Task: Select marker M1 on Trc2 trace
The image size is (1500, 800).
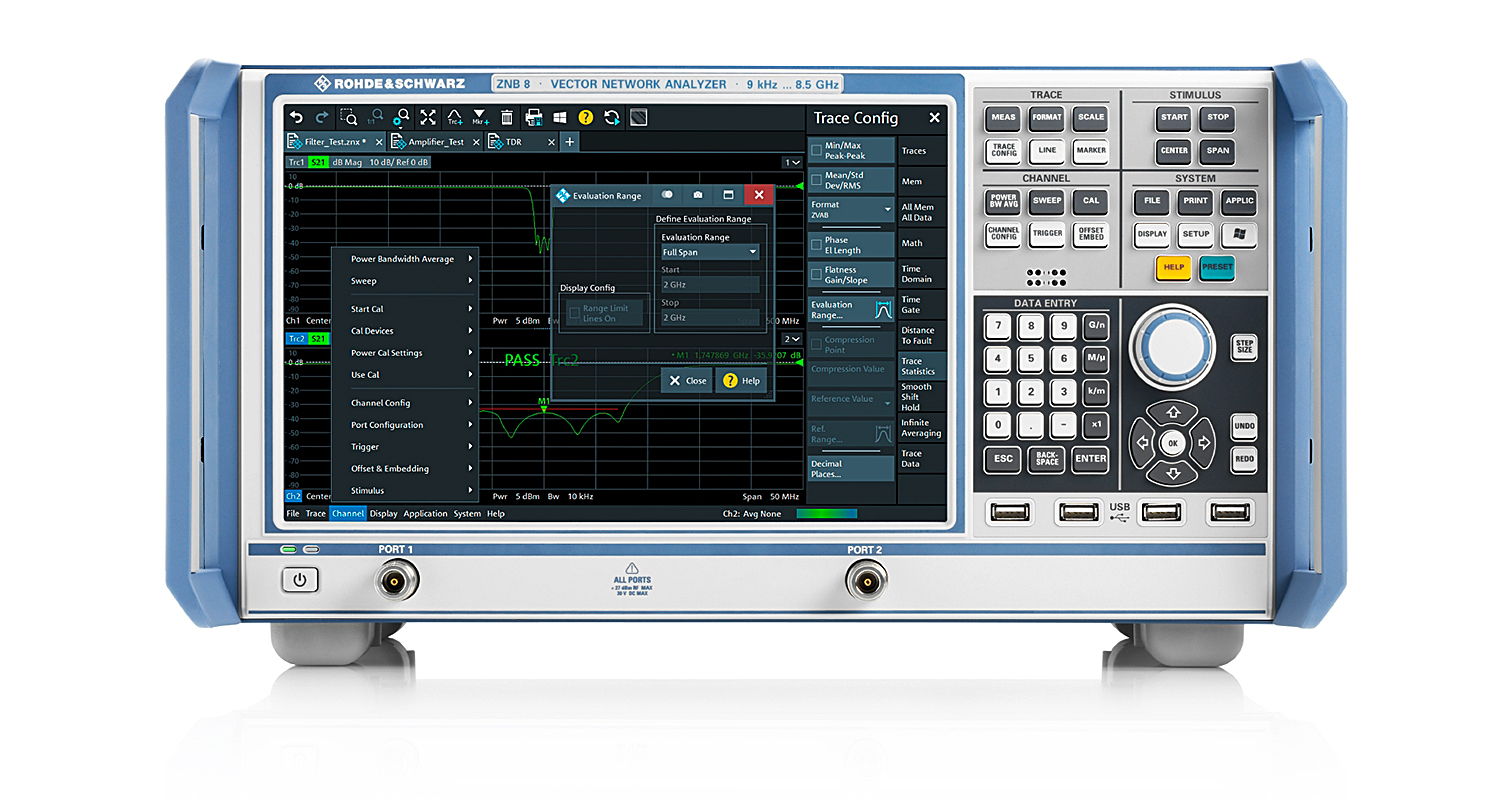Action: (544, 405)
